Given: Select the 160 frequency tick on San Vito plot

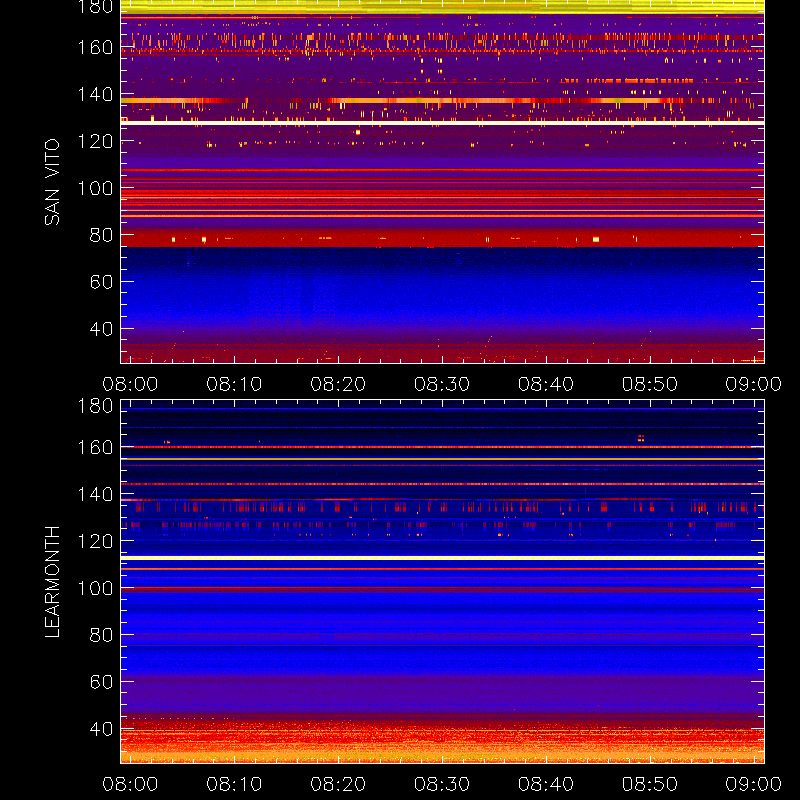Looking at the screenshot, I should coord(95,47).
